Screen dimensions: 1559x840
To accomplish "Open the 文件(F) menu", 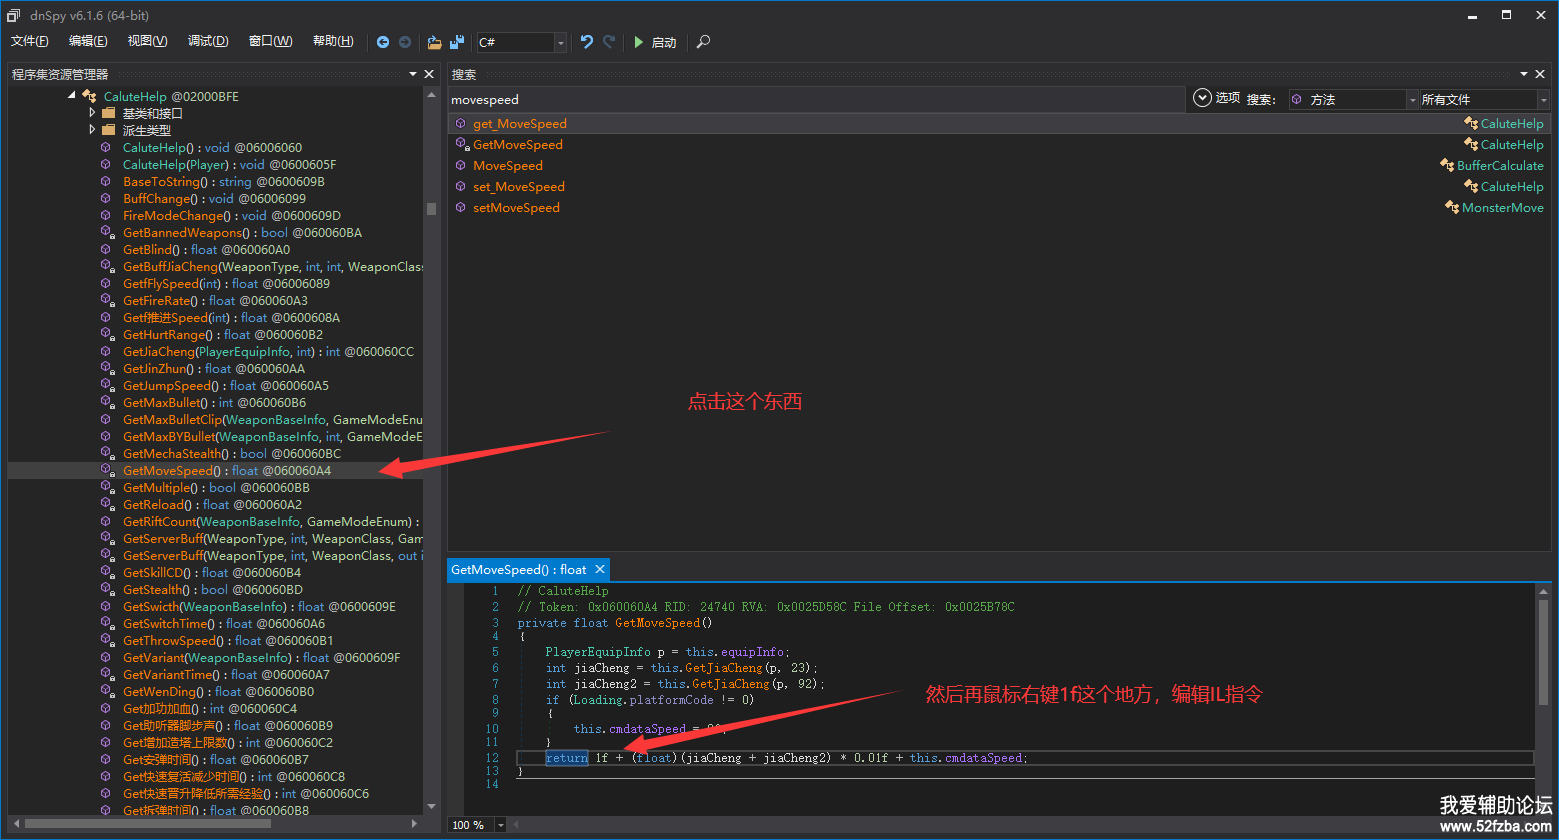I will point(30,41).
